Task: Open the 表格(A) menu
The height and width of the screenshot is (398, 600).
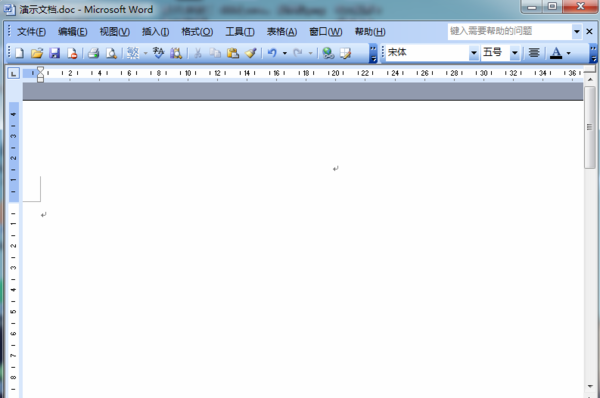Action: point(282,32)
